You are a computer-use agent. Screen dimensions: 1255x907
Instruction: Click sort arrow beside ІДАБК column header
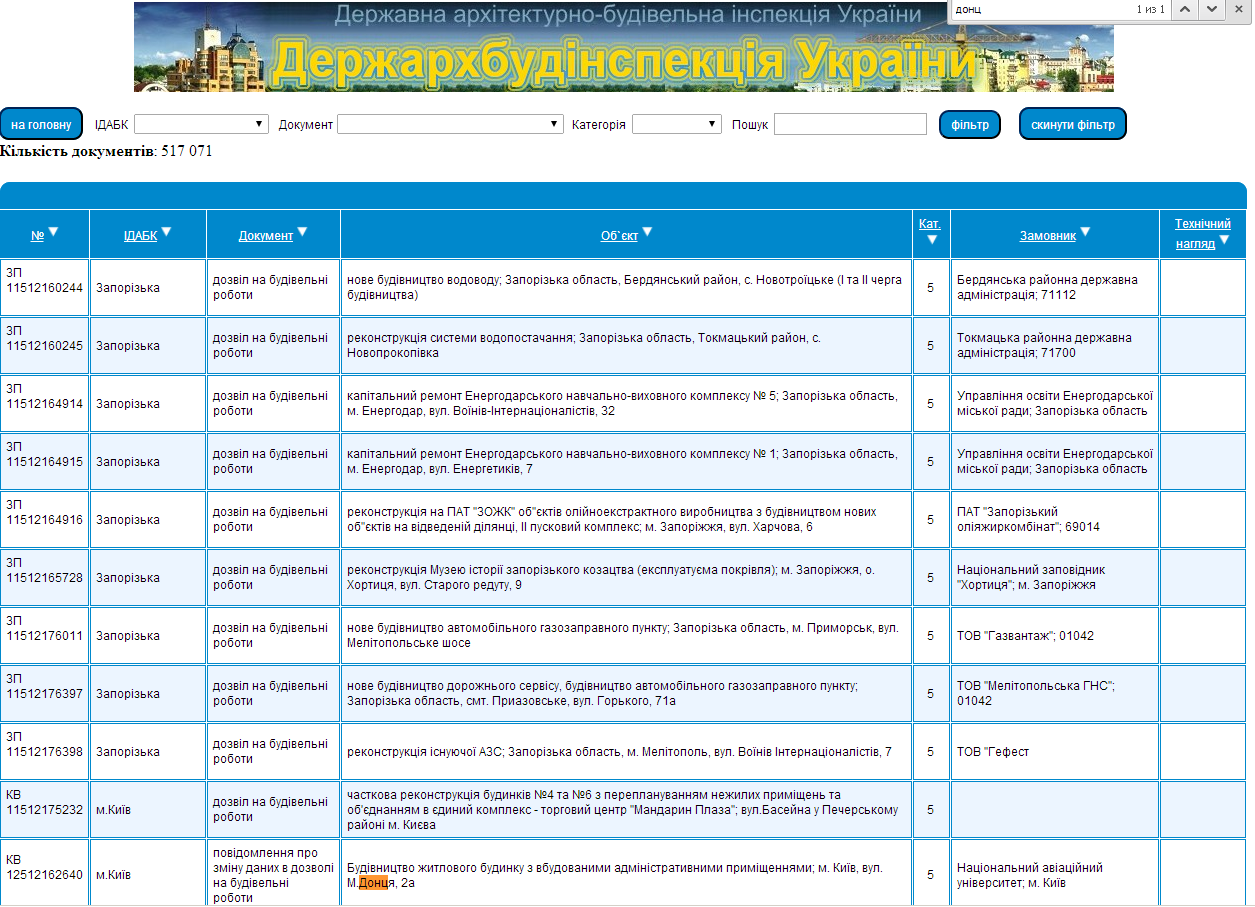(x=167, y=232)
